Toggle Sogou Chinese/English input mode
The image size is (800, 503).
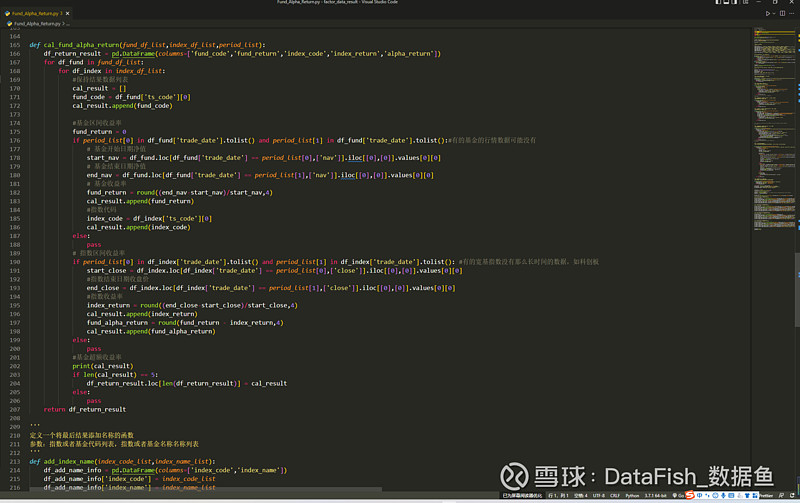pos(699,495)
